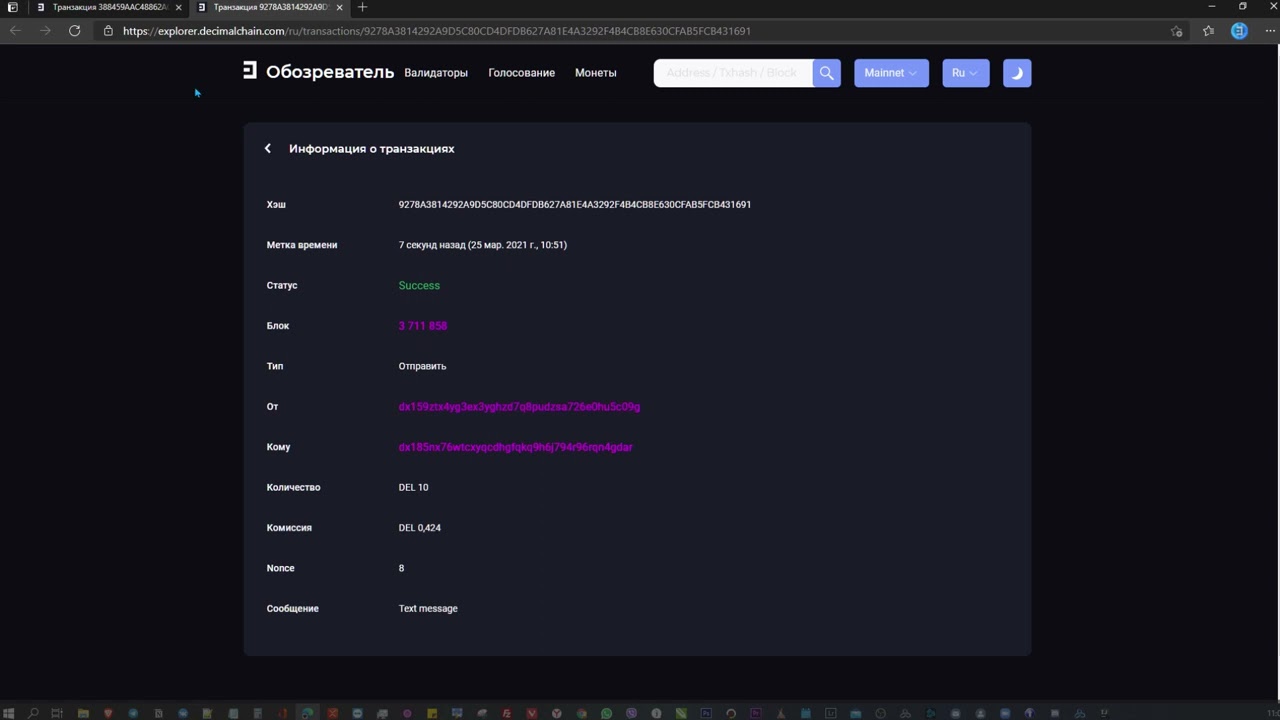Click the Обозреватель home link

coord(330,72)
